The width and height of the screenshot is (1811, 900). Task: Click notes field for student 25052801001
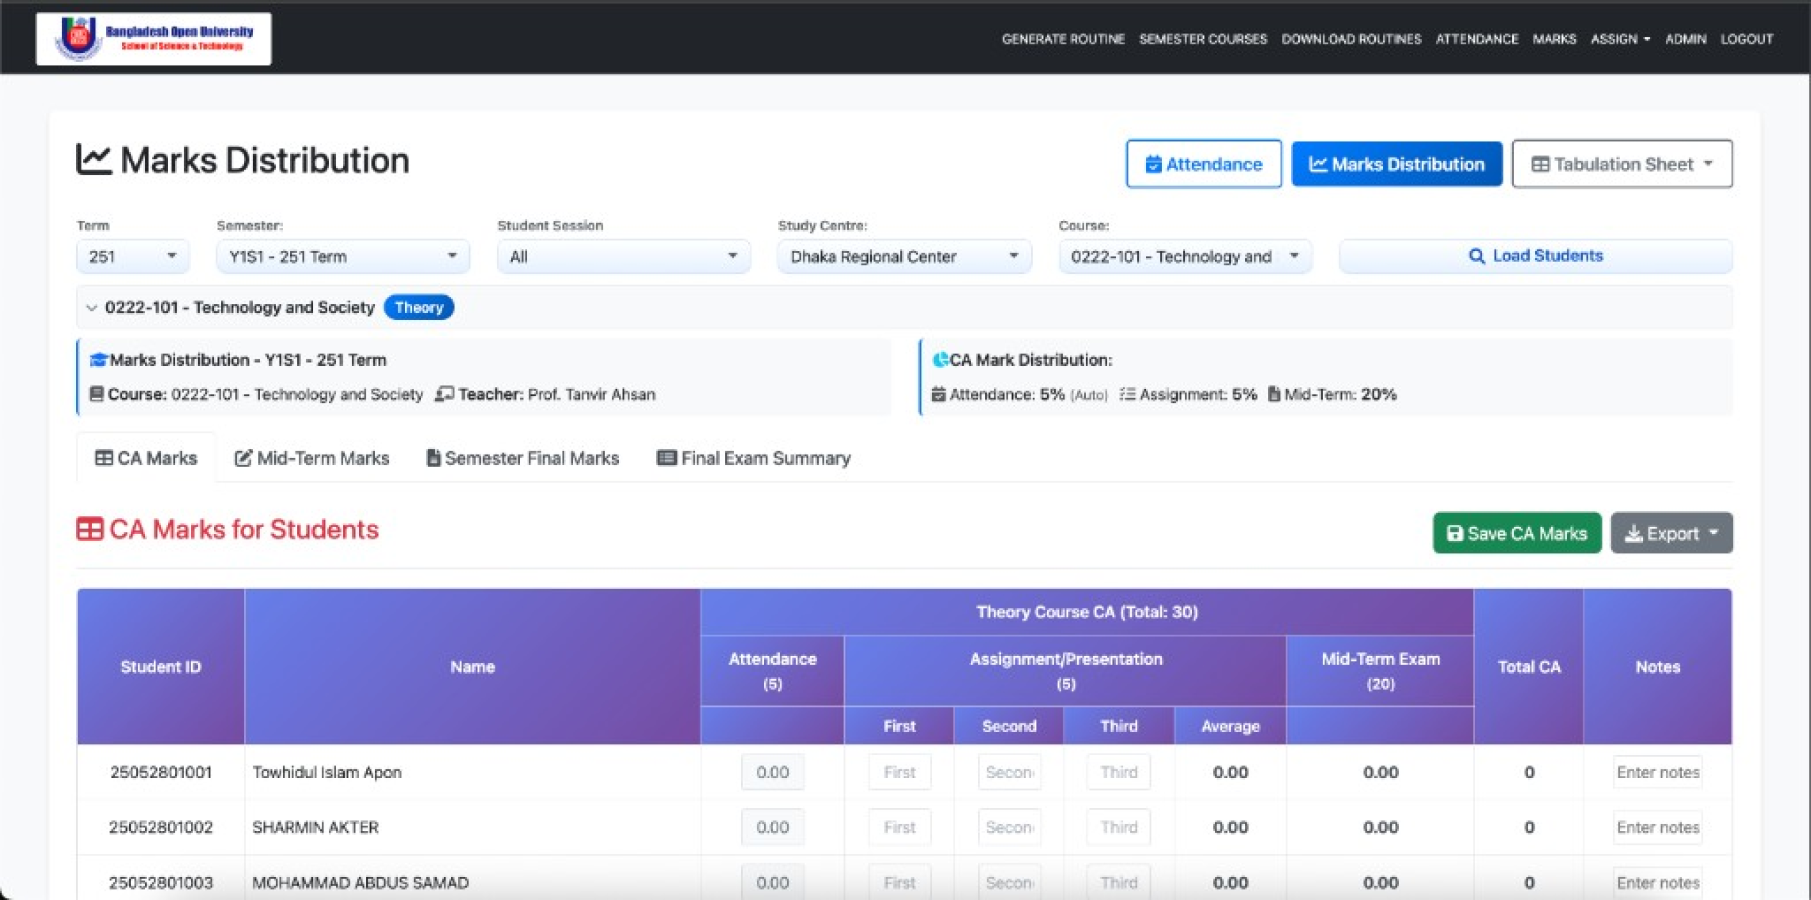click(1657, 772)
